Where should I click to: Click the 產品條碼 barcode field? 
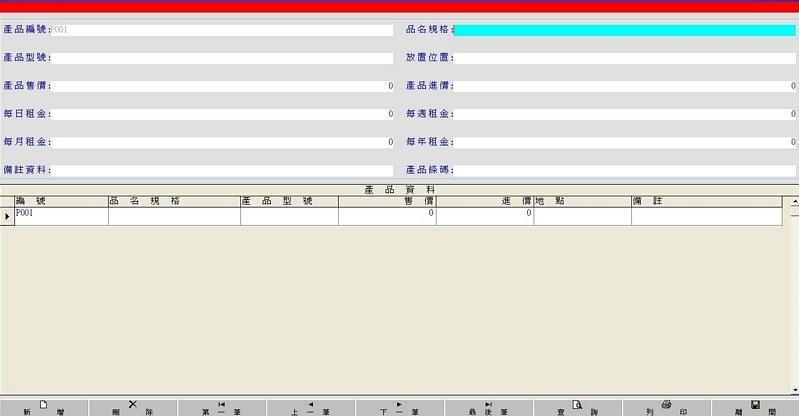[625, 170]
